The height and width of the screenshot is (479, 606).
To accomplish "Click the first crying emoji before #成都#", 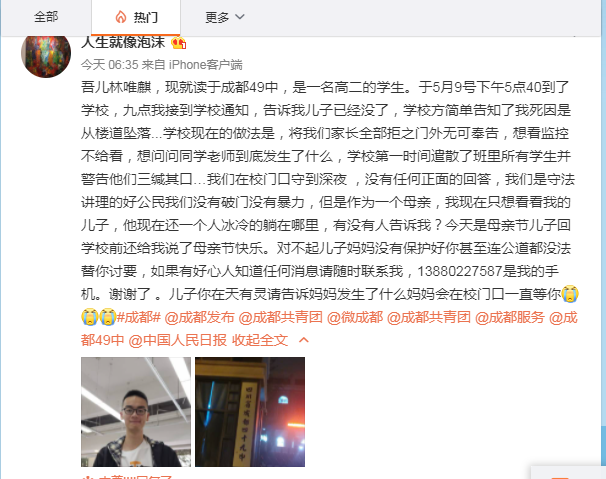I will tap(89, 317).
